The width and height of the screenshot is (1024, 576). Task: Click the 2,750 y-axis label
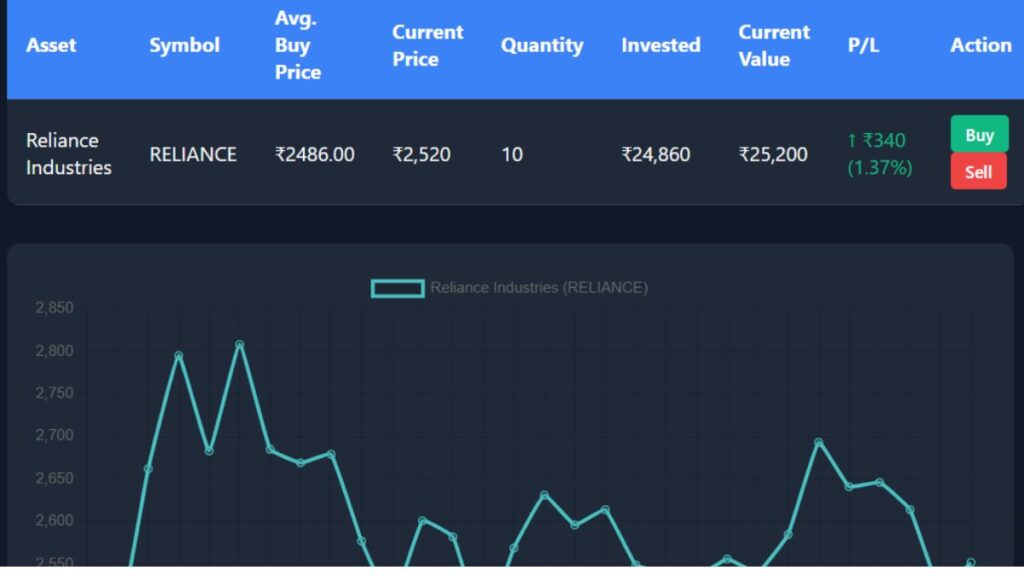click(54, 393)
